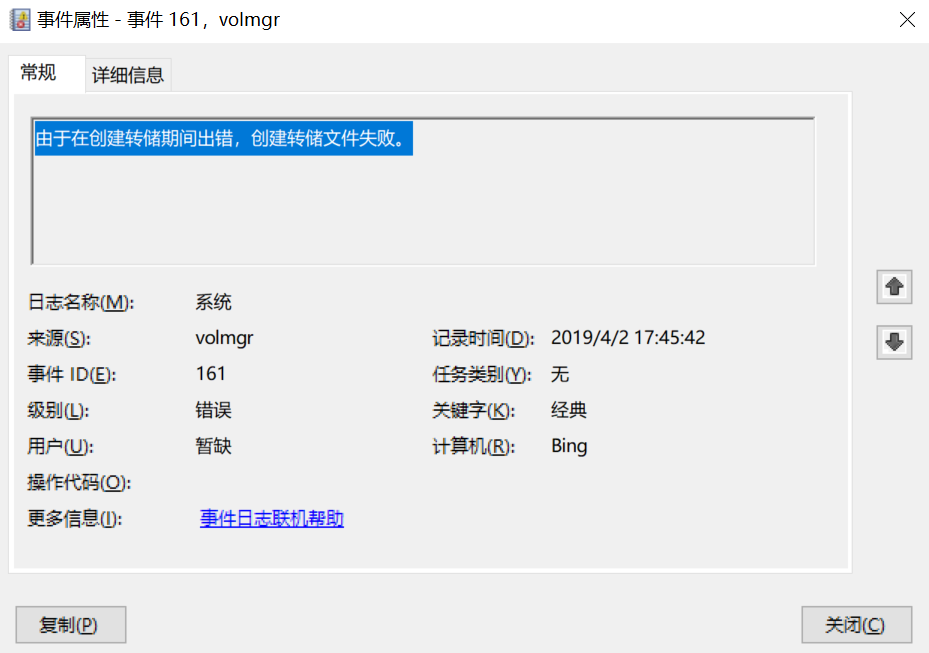Open the 事件日志联机帮助 link
The width and height of the screenshot is (929, 653).
[x=272, y=518]
